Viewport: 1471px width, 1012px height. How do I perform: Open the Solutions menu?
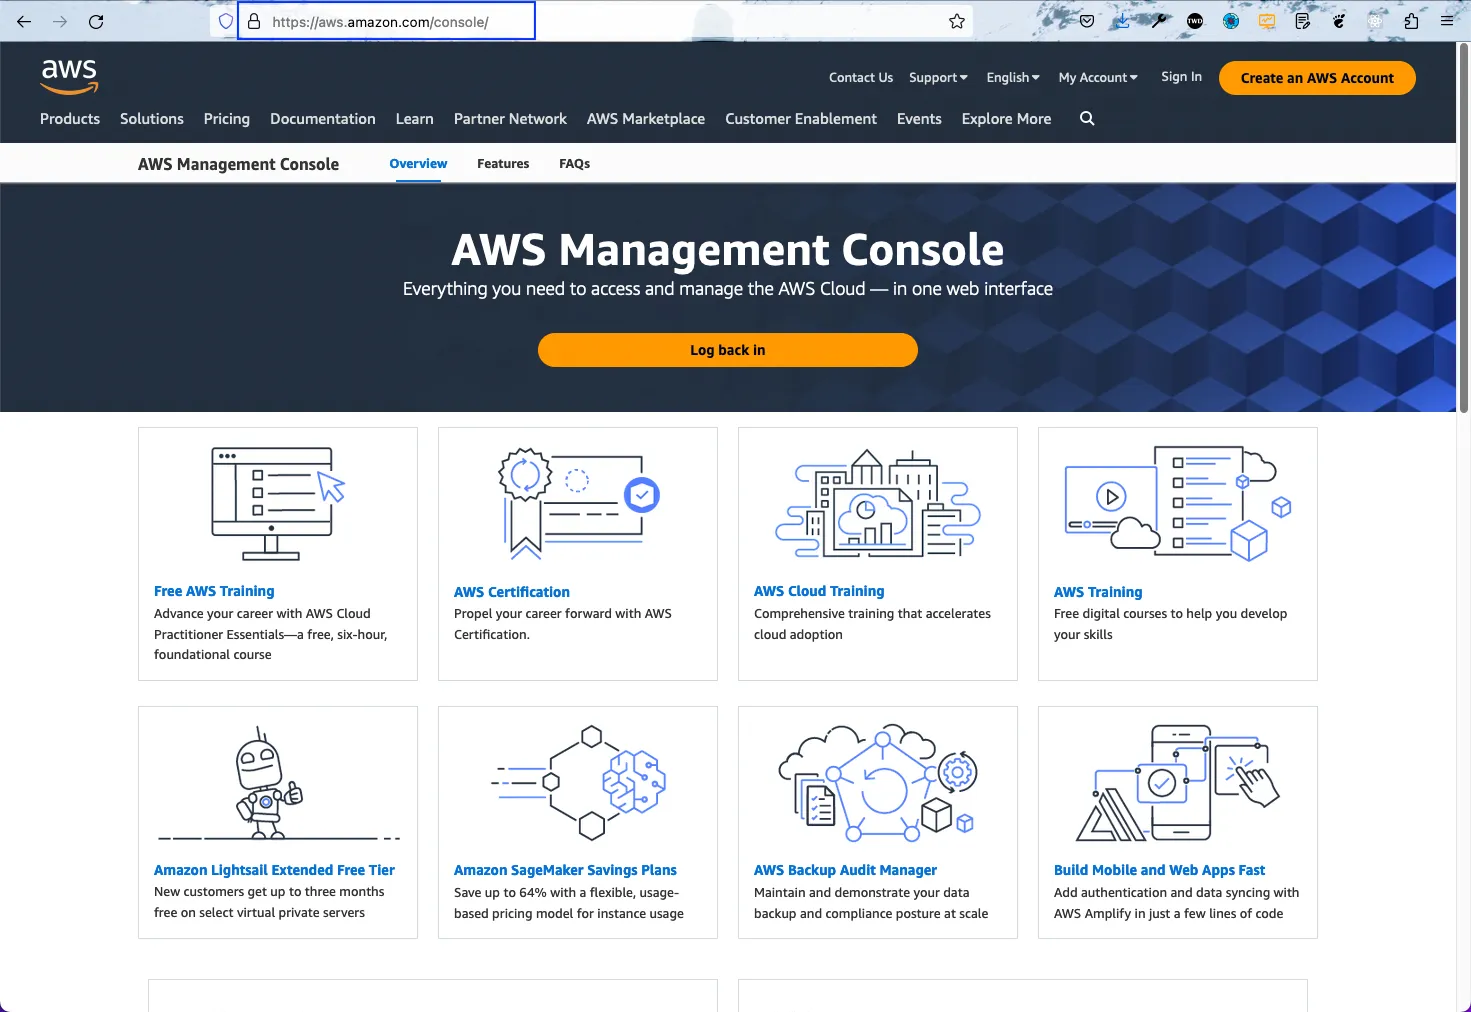point(152,119)
